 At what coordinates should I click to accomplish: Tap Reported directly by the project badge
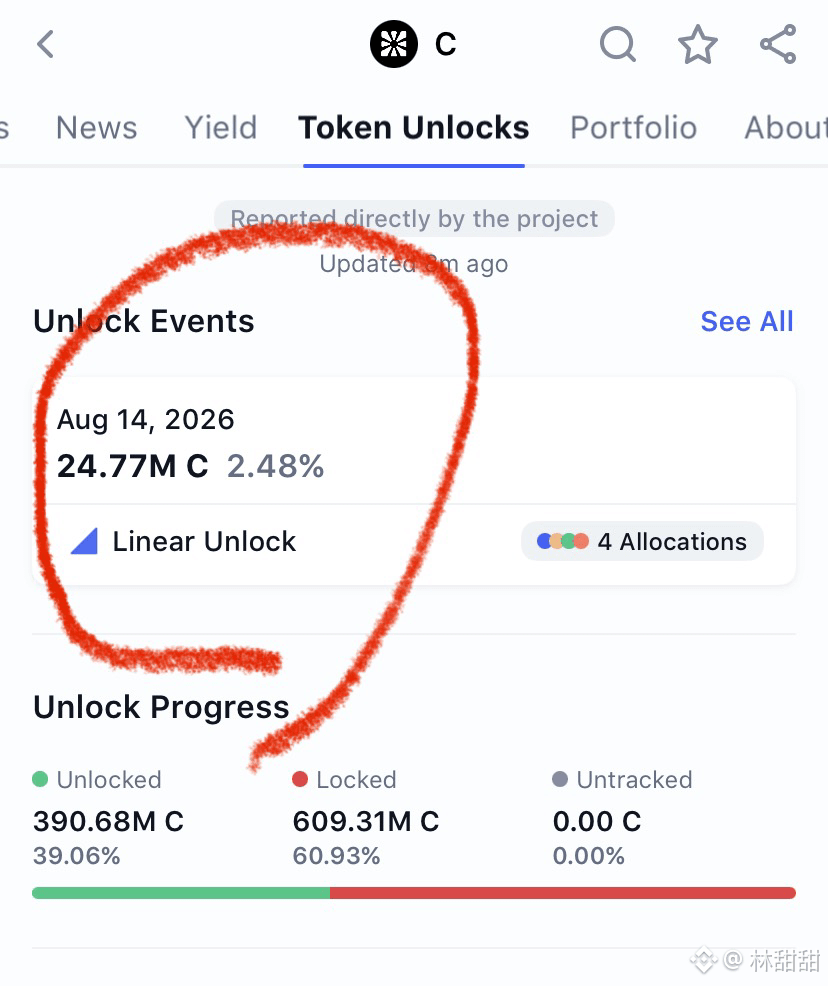click(414, 219)
